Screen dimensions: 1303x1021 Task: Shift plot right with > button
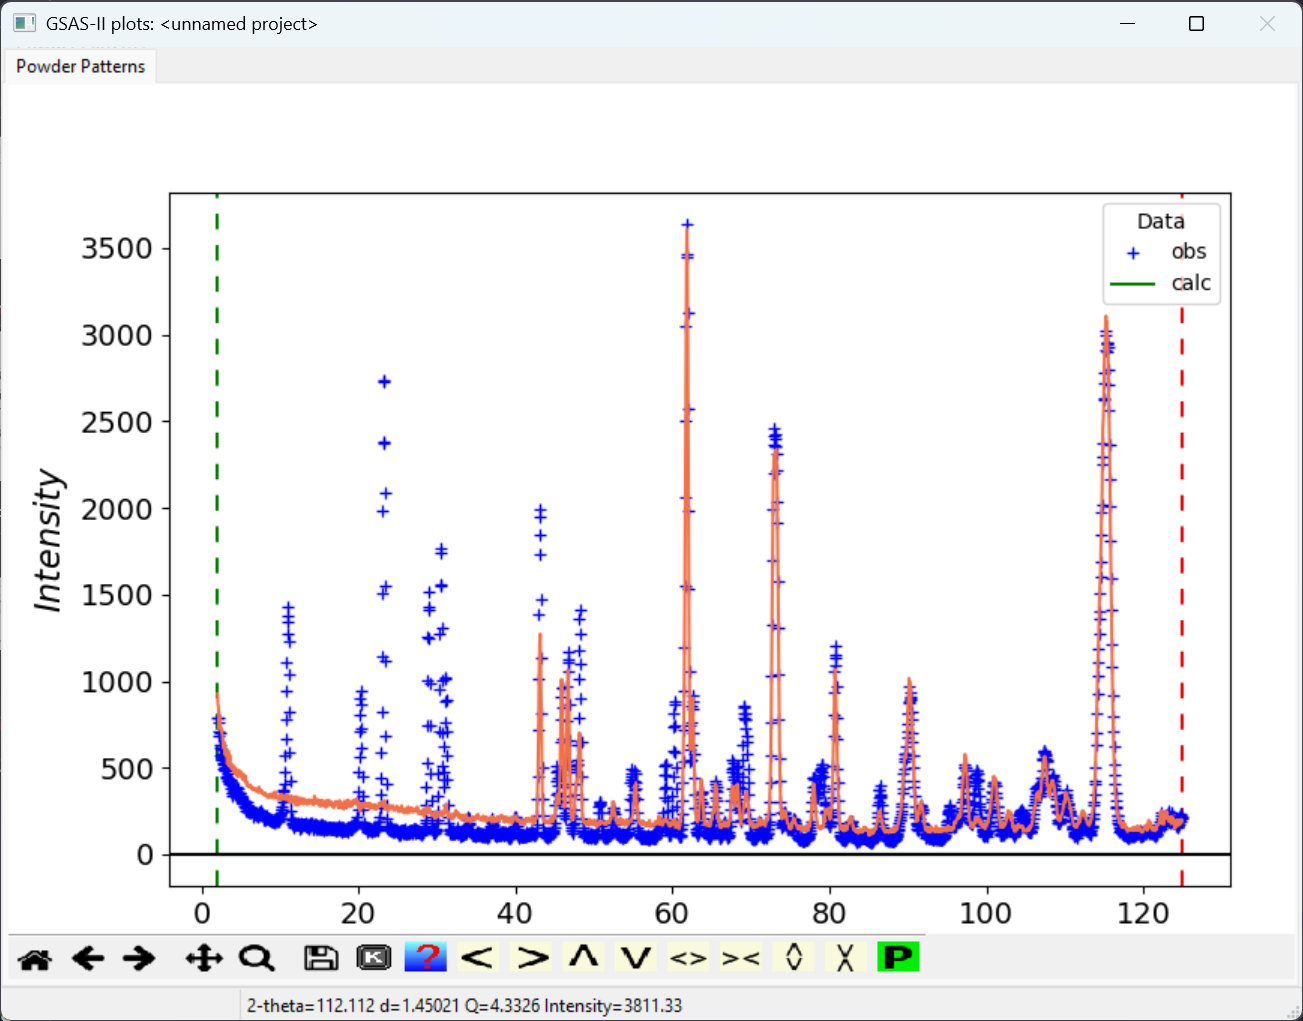click(531, 957)
